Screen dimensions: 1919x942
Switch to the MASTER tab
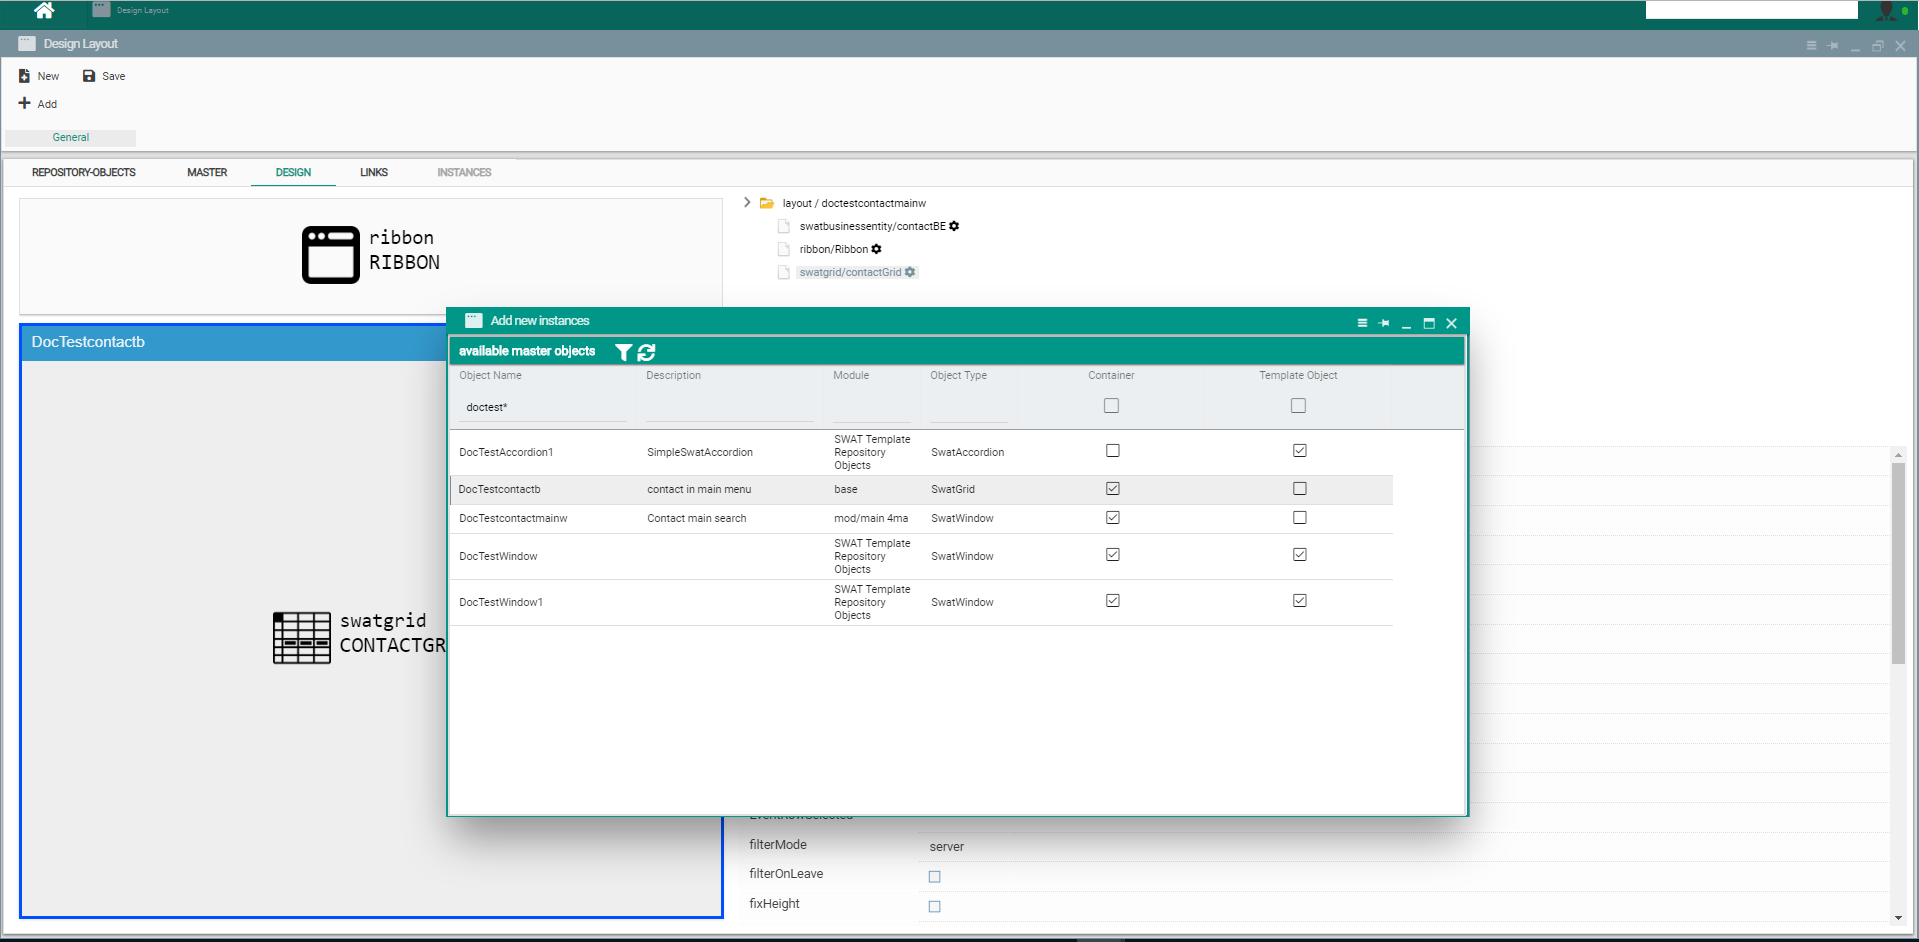207,173
